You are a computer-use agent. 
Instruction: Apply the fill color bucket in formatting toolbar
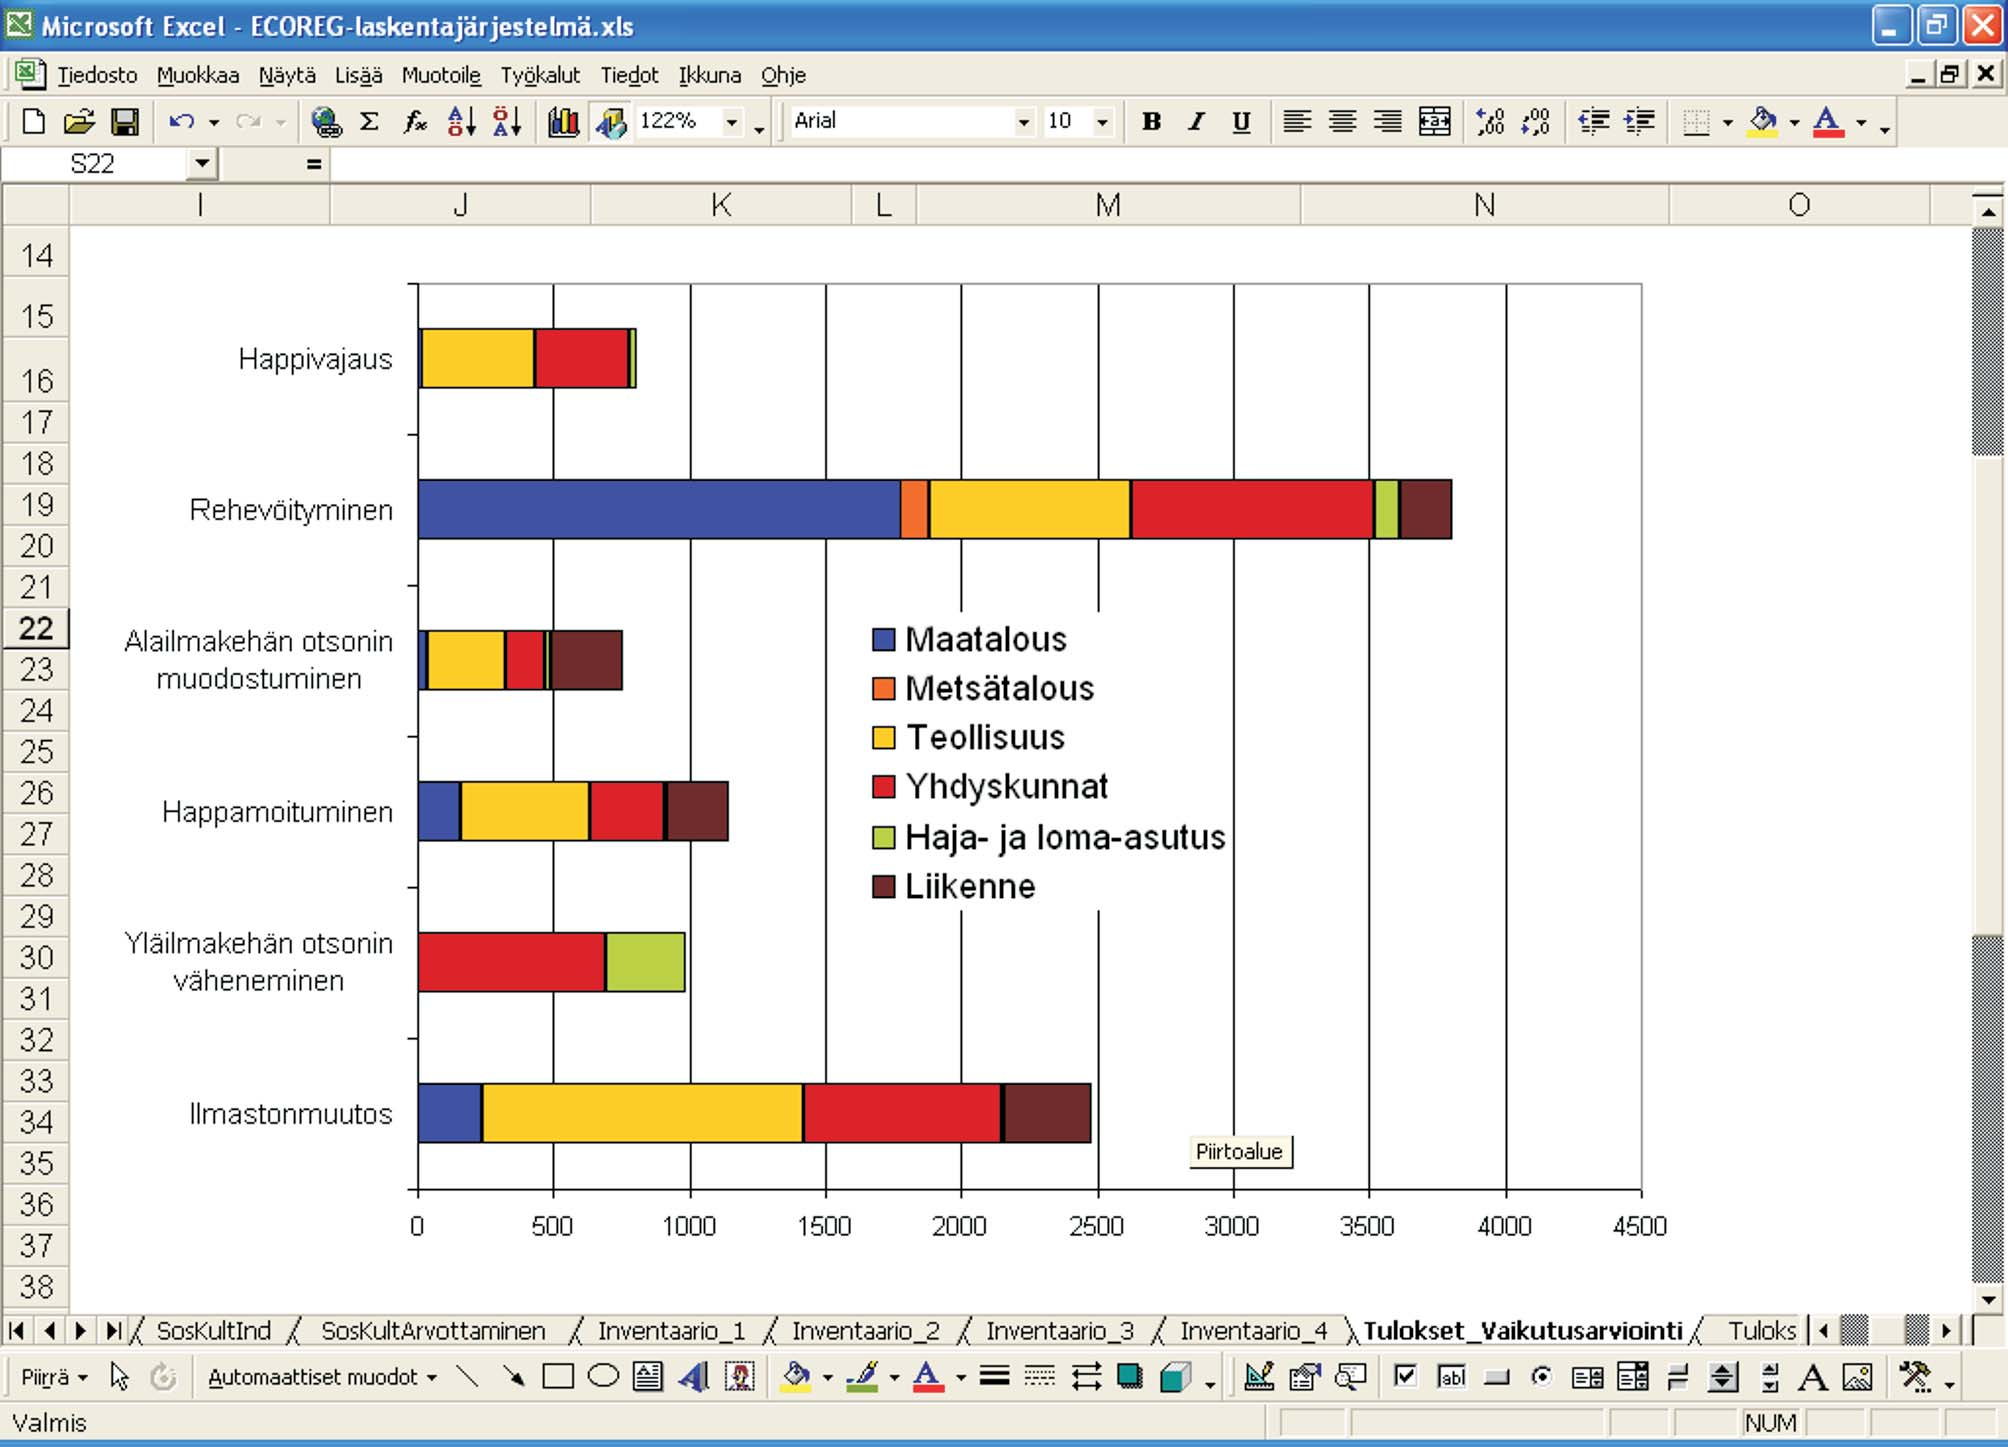pos(1762,122)
